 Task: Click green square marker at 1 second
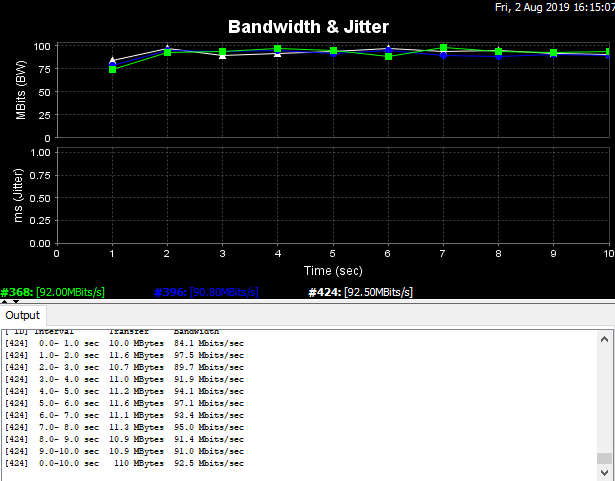(112, 69)
